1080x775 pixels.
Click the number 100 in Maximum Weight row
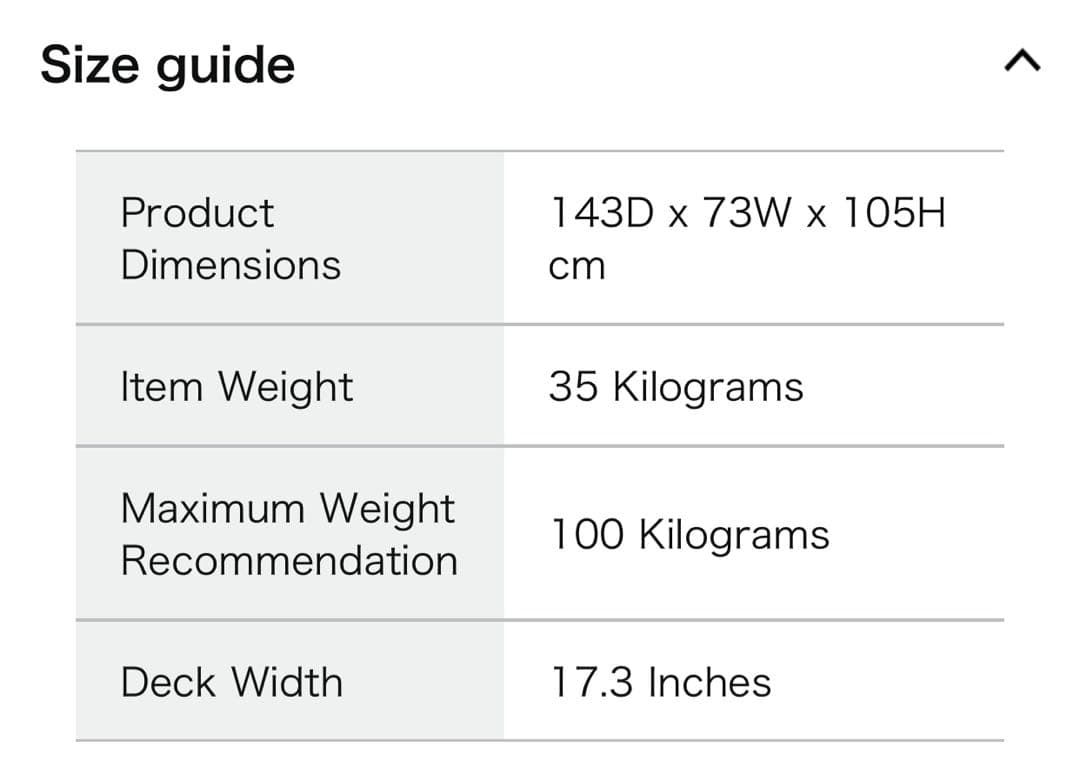[587, 534]
